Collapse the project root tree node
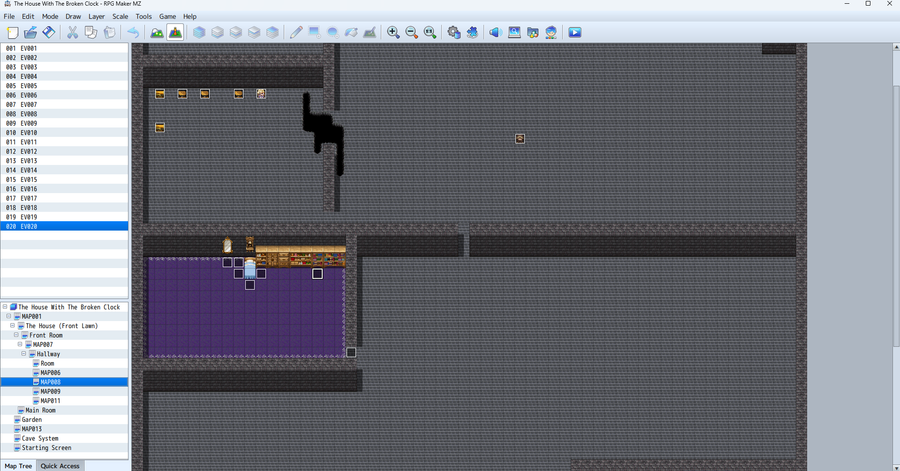Viewport: 900px width, 471px height. pyautogui.click(x=5, y=307)
